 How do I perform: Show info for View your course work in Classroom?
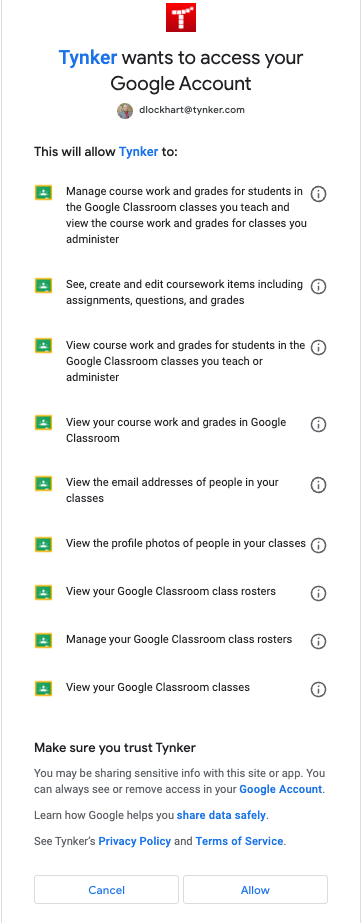[x=318, y=424]
